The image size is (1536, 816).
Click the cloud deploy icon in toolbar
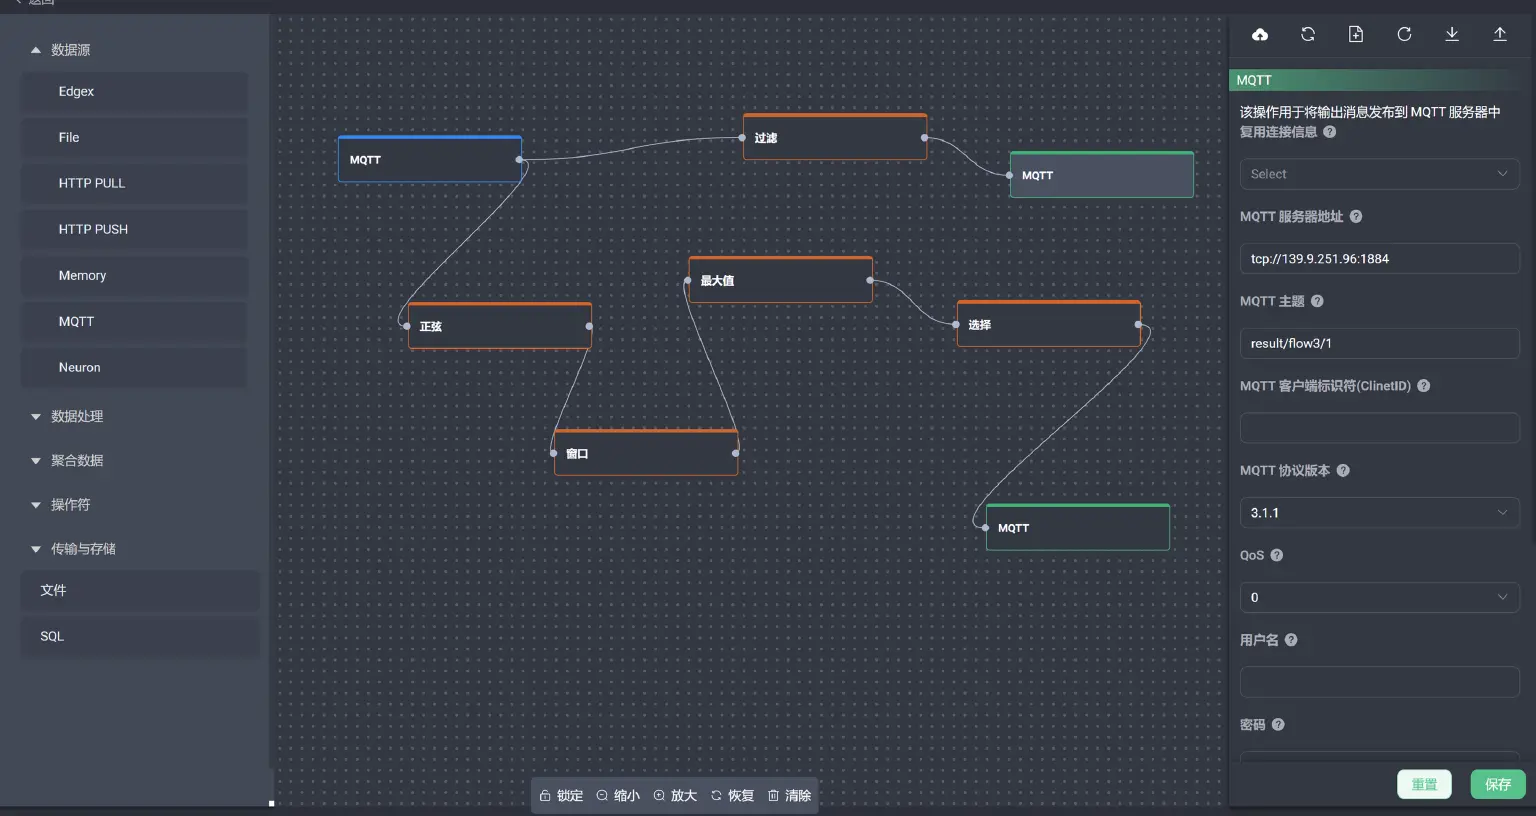pos(1259,34)
